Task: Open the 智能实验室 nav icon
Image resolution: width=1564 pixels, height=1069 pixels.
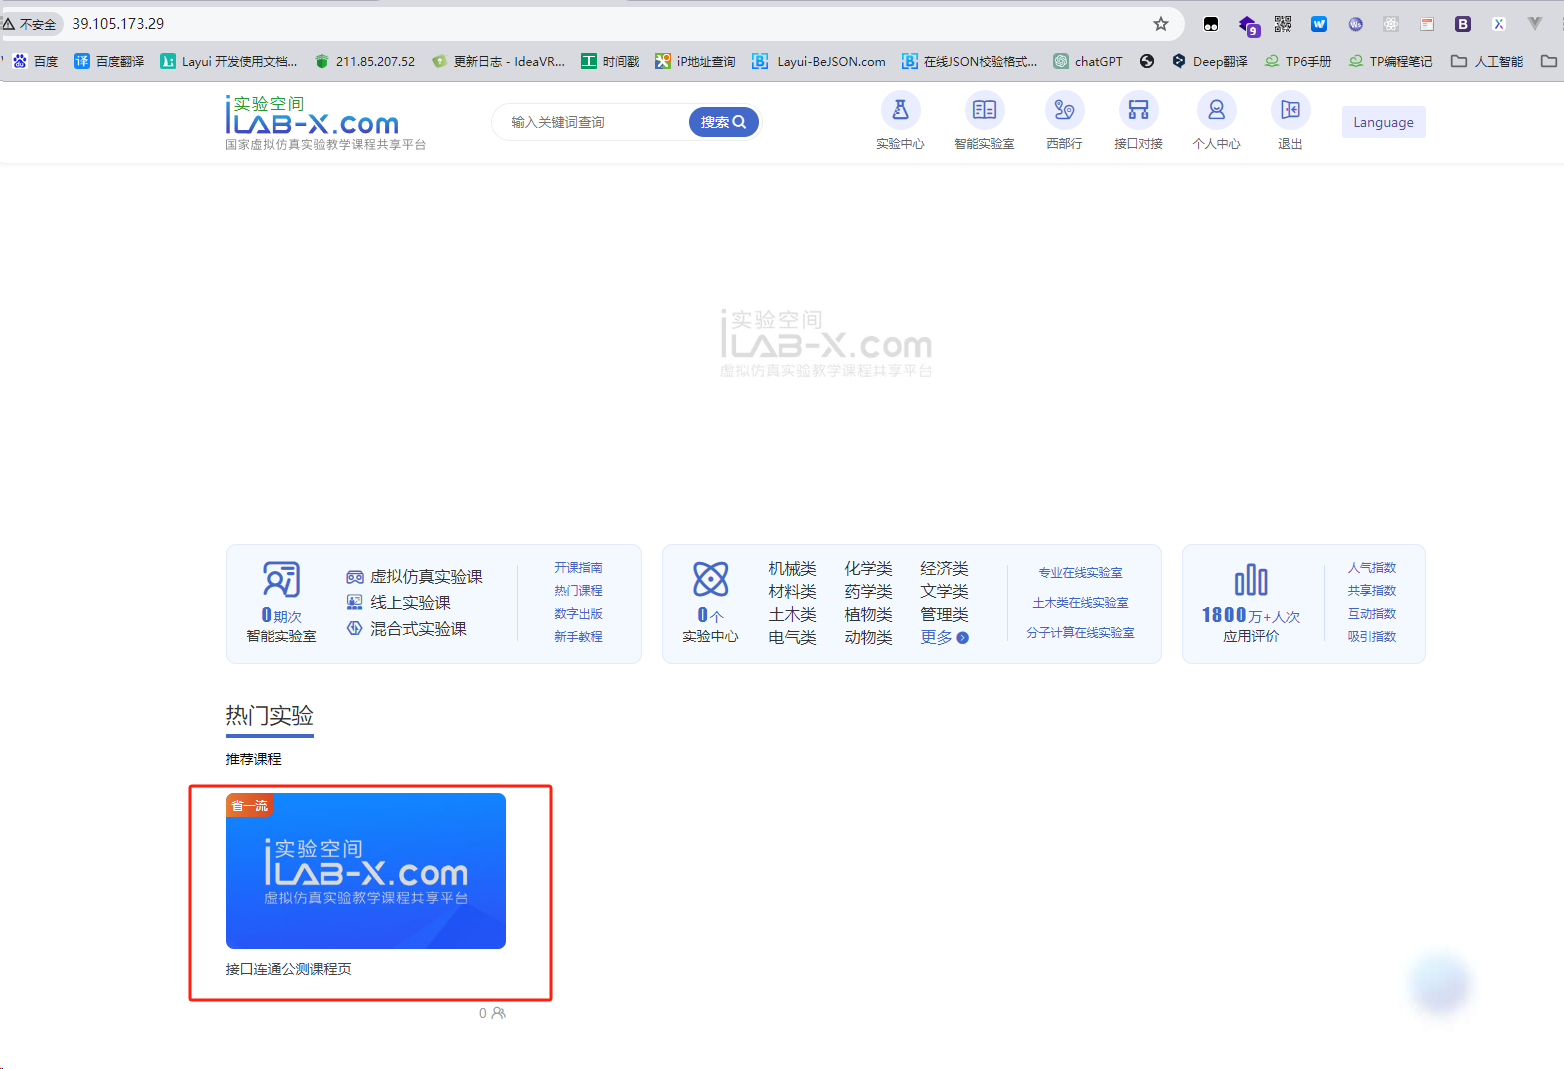Action: click(984, 110)
